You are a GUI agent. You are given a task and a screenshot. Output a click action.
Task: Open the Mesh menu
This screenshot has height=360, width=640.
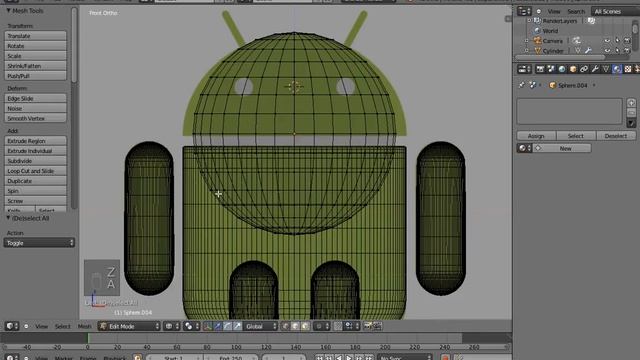coord(84,326)
